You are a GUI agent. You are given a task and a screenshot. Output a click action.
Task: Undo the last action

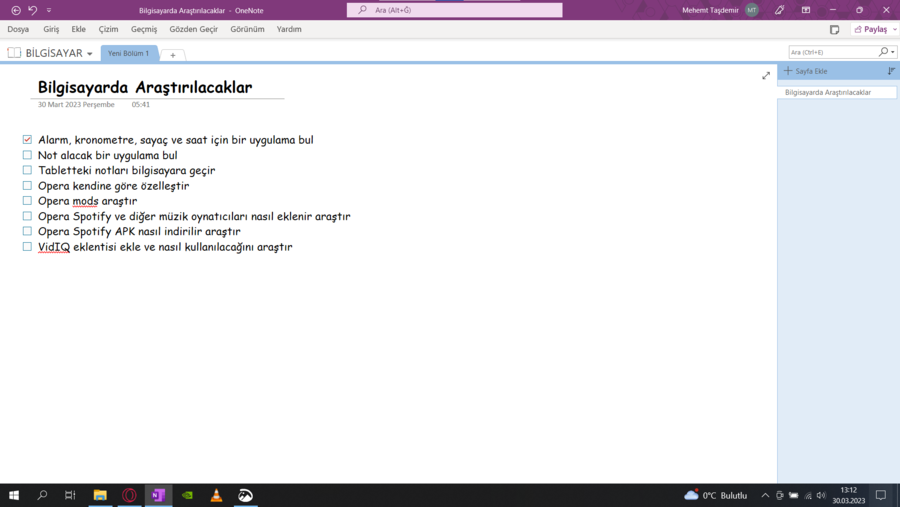33,10
